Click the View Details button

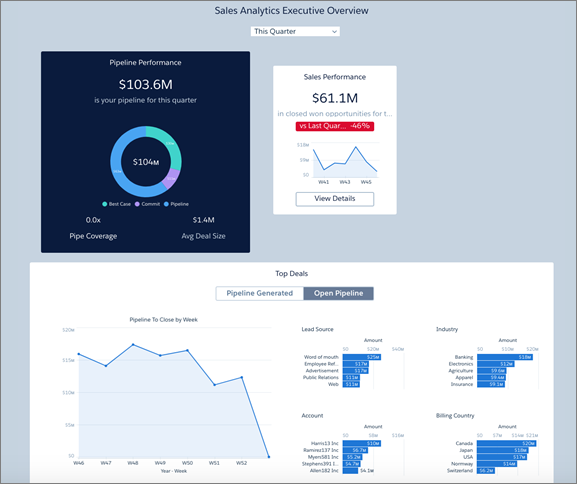click(x=334, y=199)
